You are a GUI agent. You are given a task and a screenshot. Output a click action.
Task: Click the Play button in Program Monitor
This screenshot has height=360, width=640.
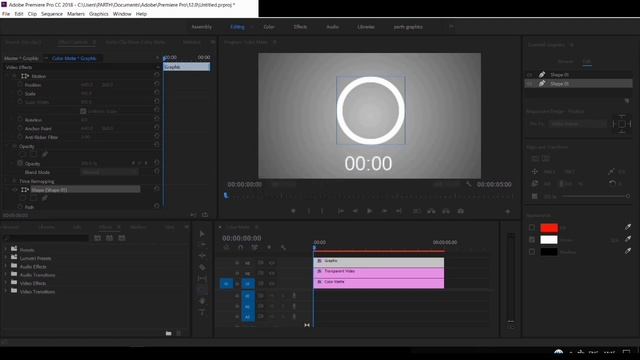click(369, 211)
